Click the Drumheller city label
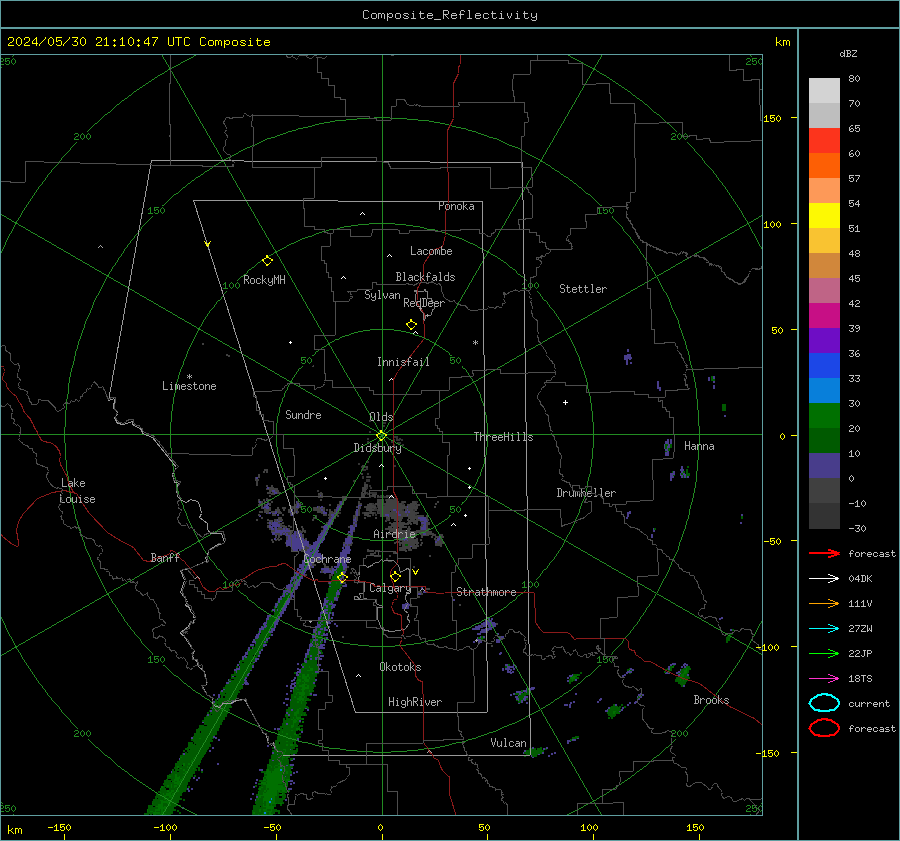Screen dimensions: 900x841 [x=586, y=493]
